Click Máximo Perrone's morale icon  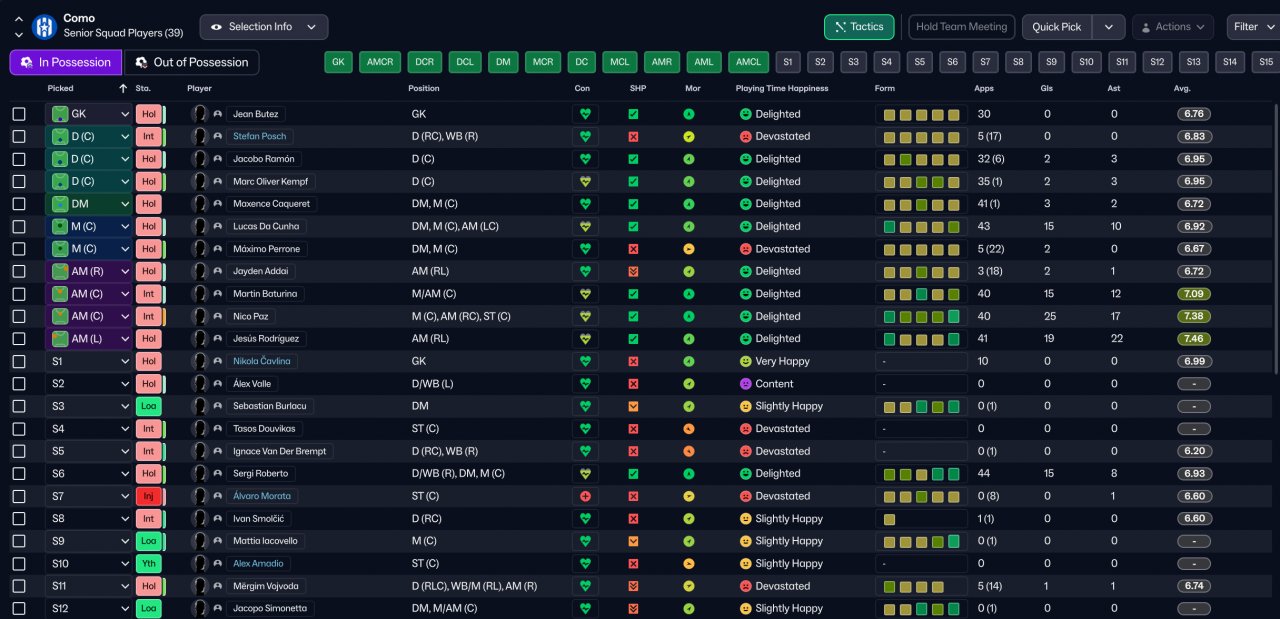(689, 249)
